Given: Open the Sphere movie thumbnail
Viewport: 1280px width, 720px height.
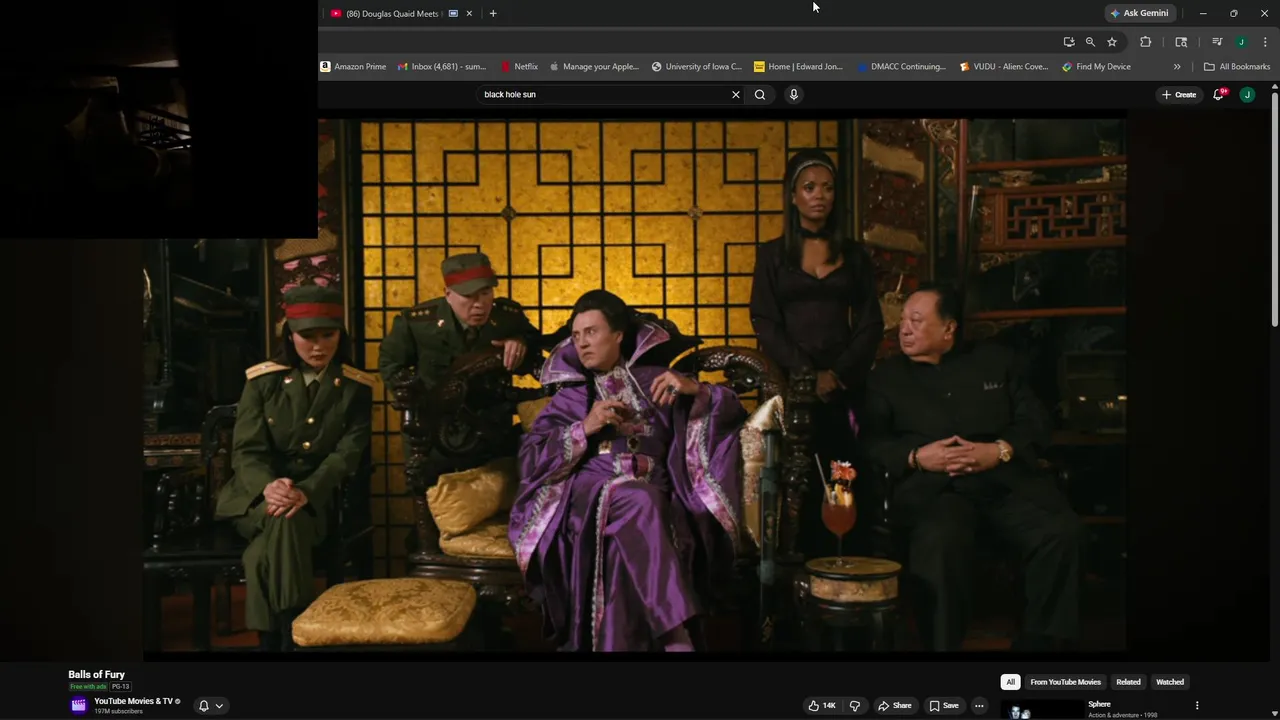Looking at the screenshot, I should (x=1041, y=710).
